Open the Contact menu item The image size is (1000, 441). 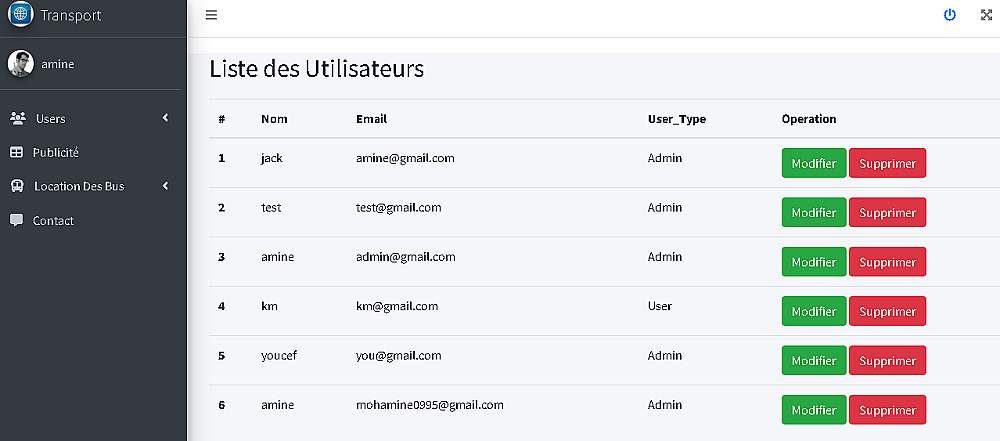[53, 220]
